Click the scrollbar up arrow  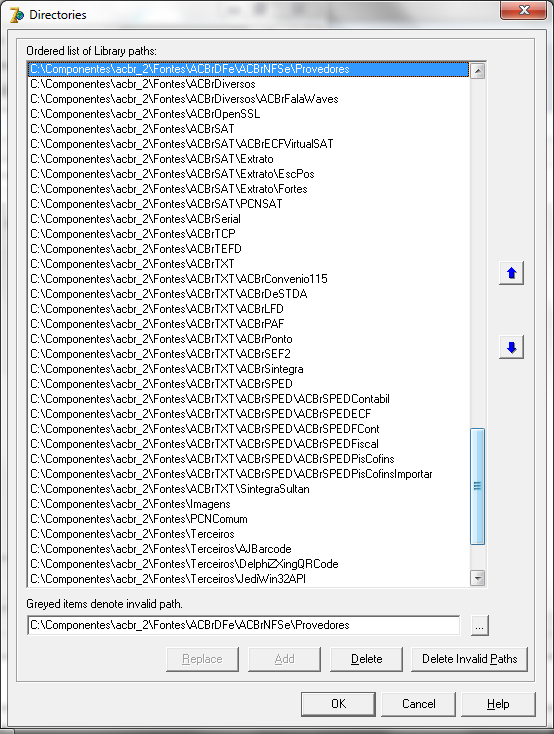pyautogui.click(x=477, y=71)
